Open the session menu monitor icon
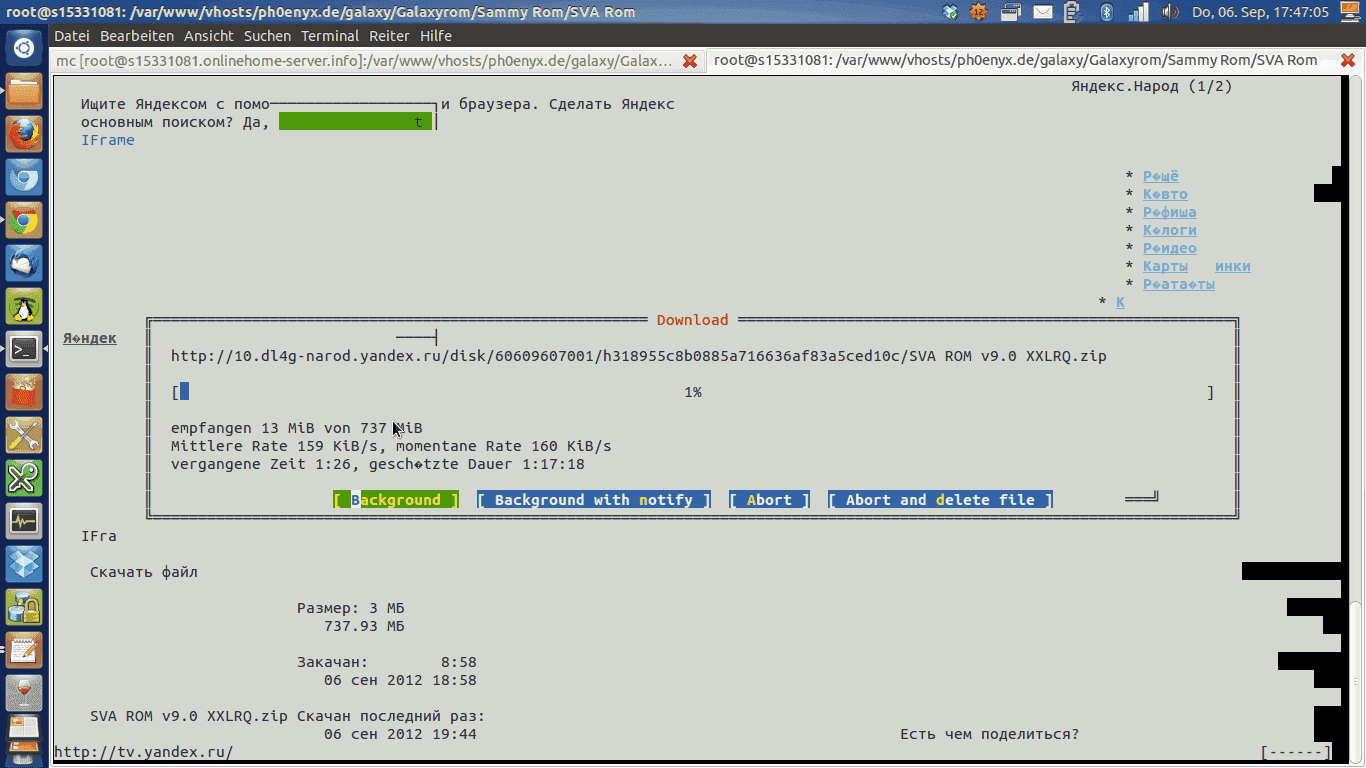Image resolution: width=1366 pixels, height=768 pixels. pyautogui.click(x=1349, y=12)
